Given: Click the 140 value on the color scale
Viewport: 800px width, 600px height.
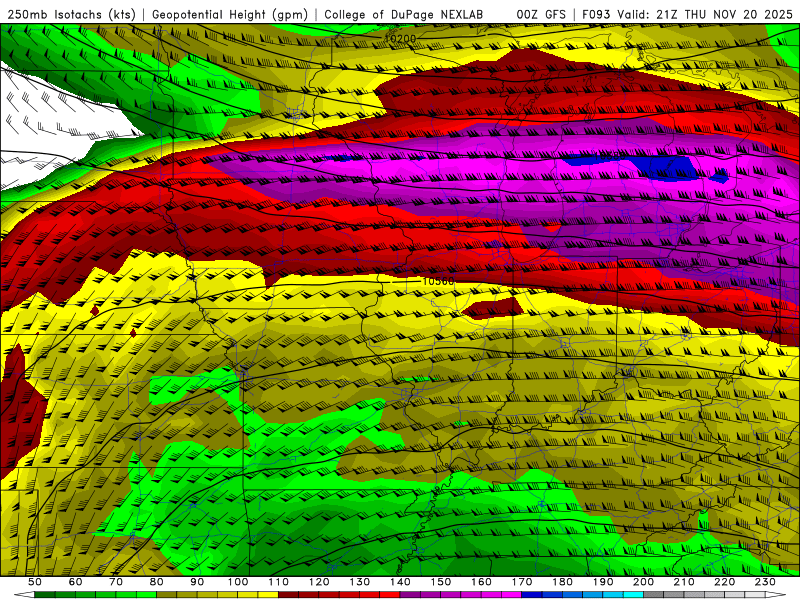Looking at the screenshot, I should coord(400,582).
